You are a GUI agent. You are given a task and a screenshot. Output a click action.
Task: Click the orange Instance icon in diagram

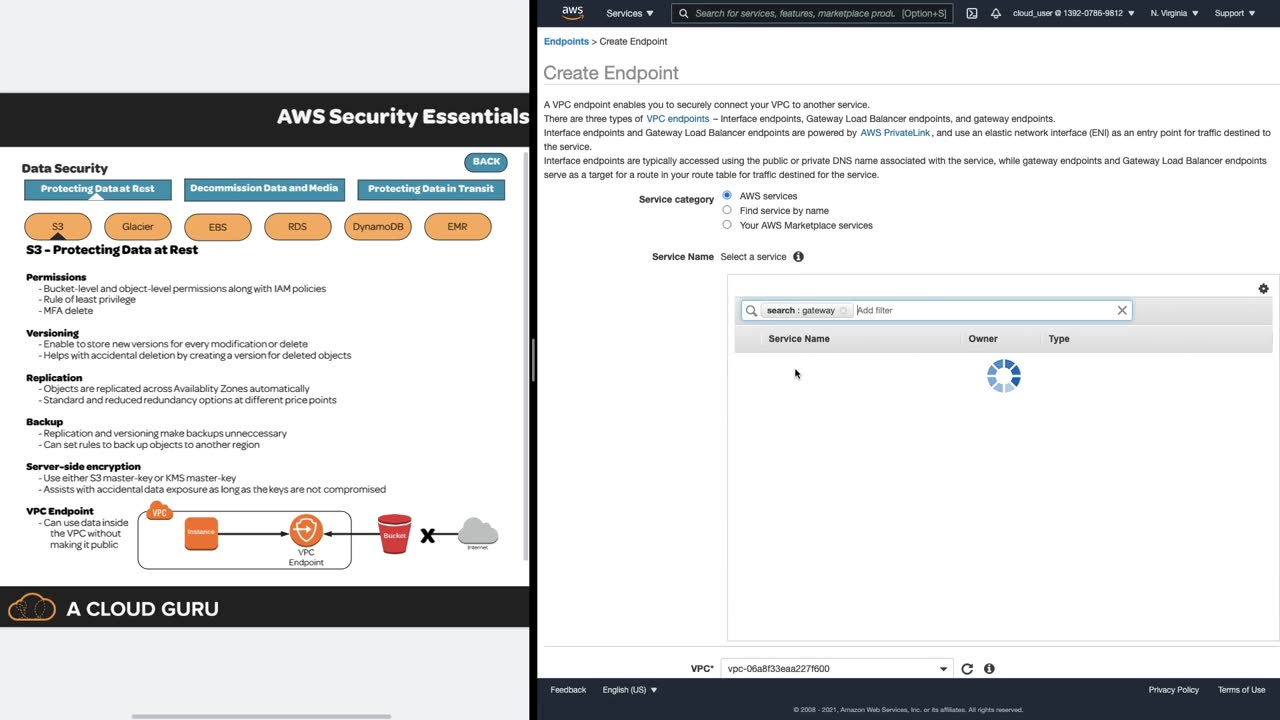click(201, 532)
